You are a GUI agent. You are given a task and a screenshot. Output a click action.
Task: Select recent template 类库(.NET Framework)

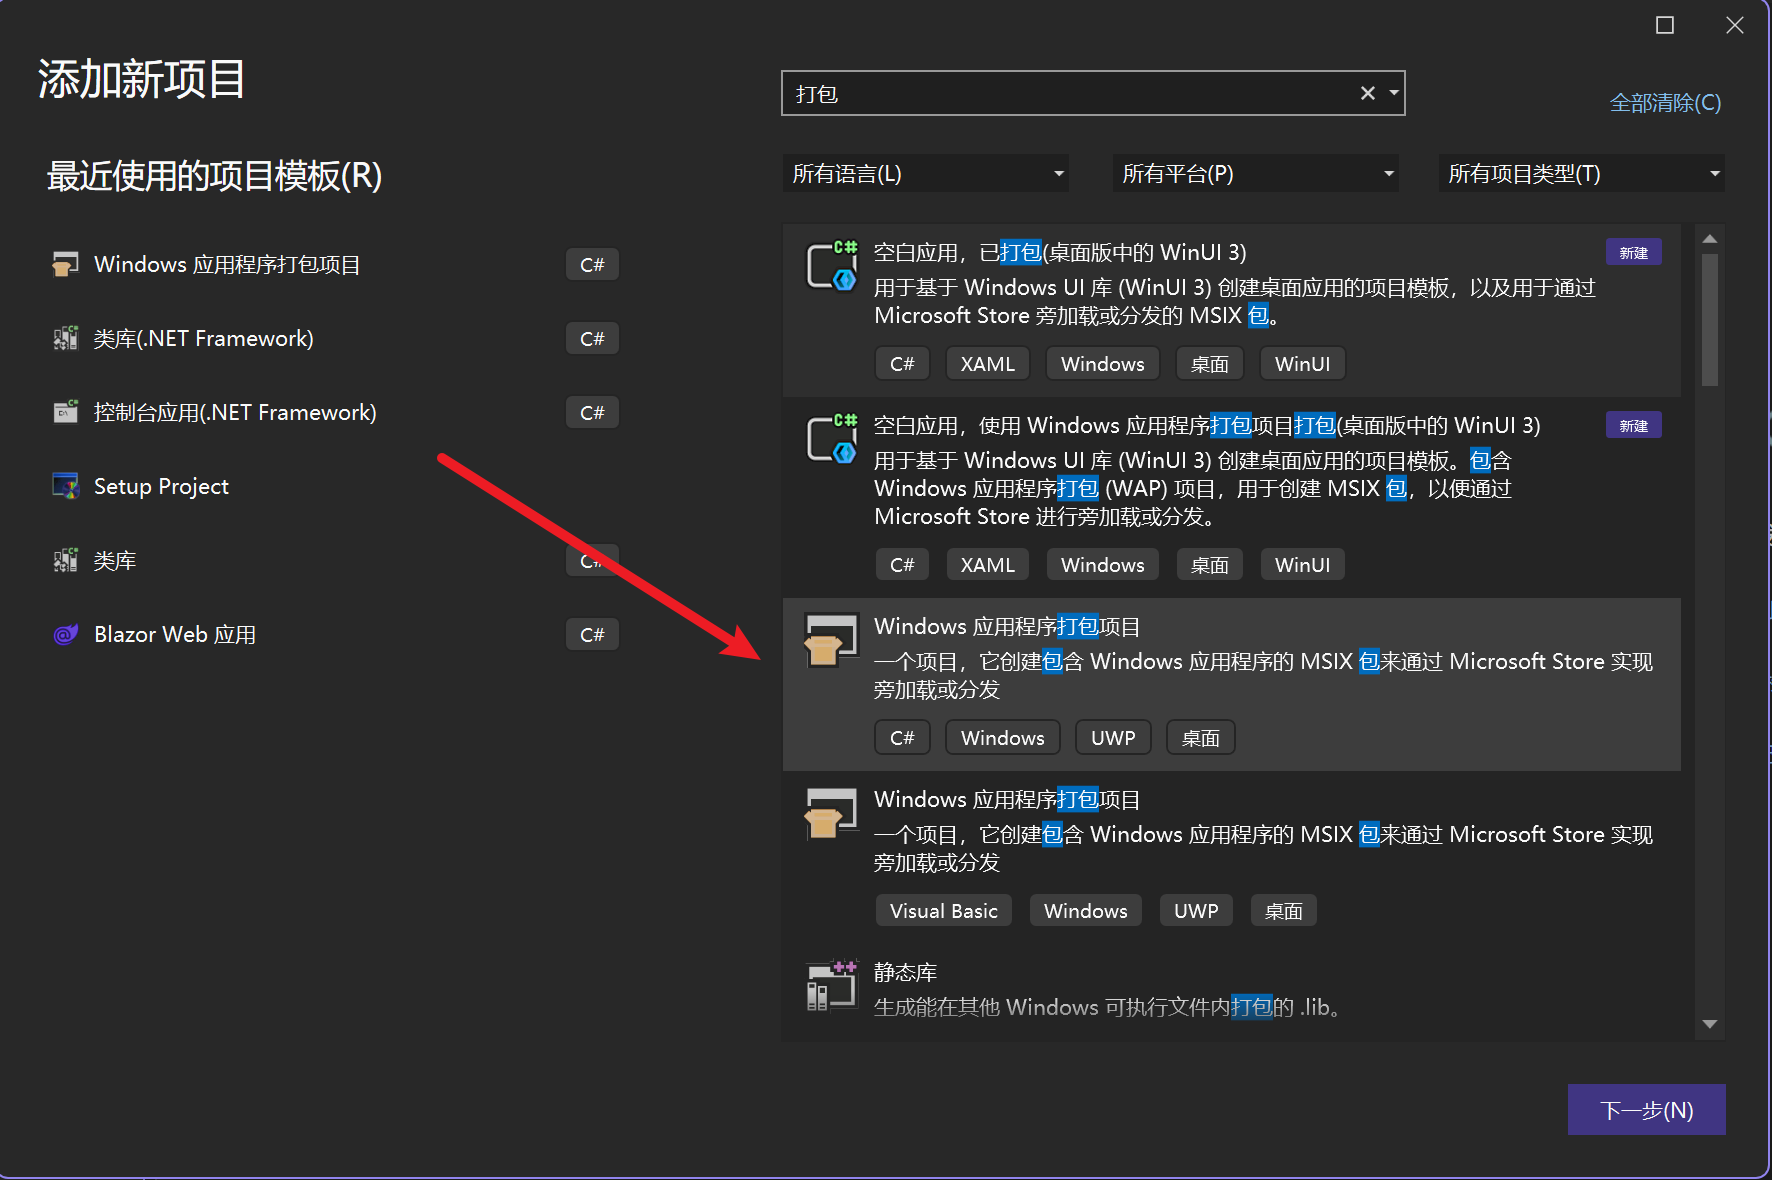coord(336,339)
